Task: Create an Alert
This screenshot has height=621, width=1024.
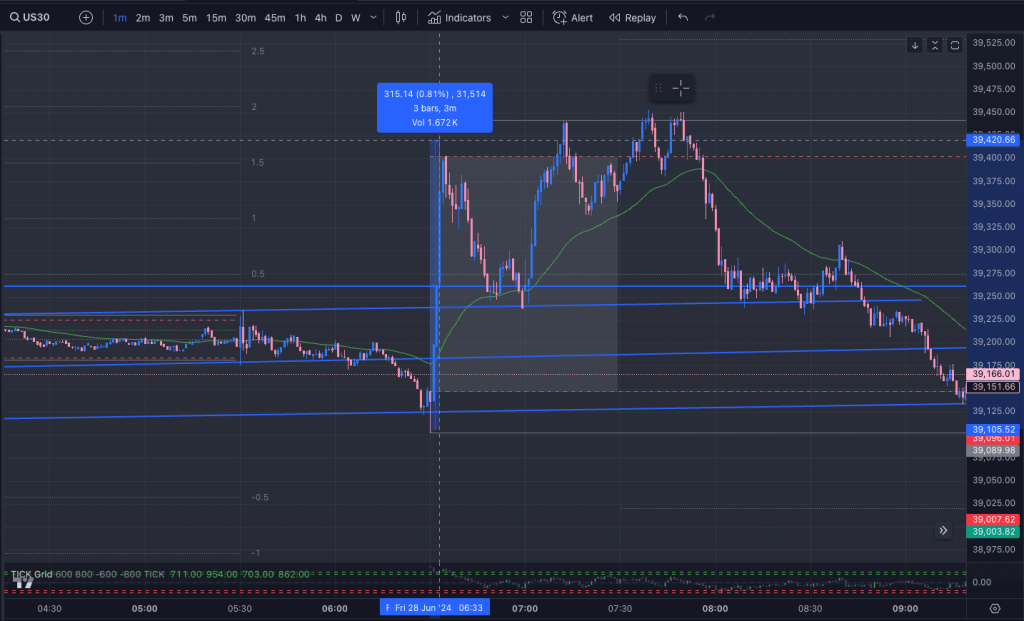Action: 573,17
